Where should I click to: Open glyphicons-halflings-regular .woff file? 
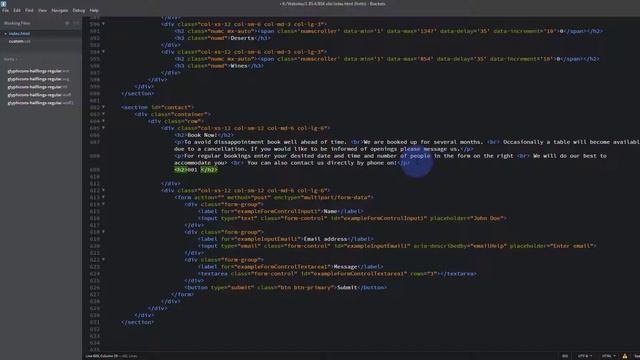coord(39,95)
